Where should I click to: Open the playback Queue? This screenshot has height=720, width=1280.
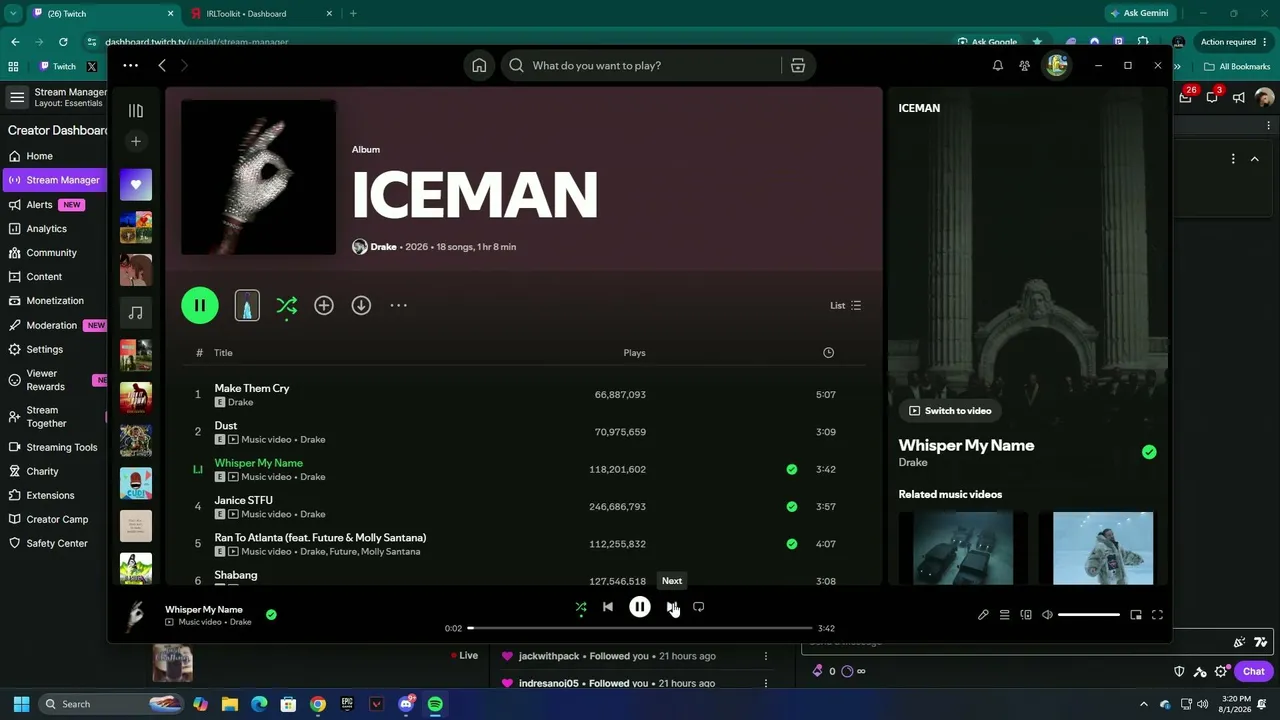point(1004,615)
